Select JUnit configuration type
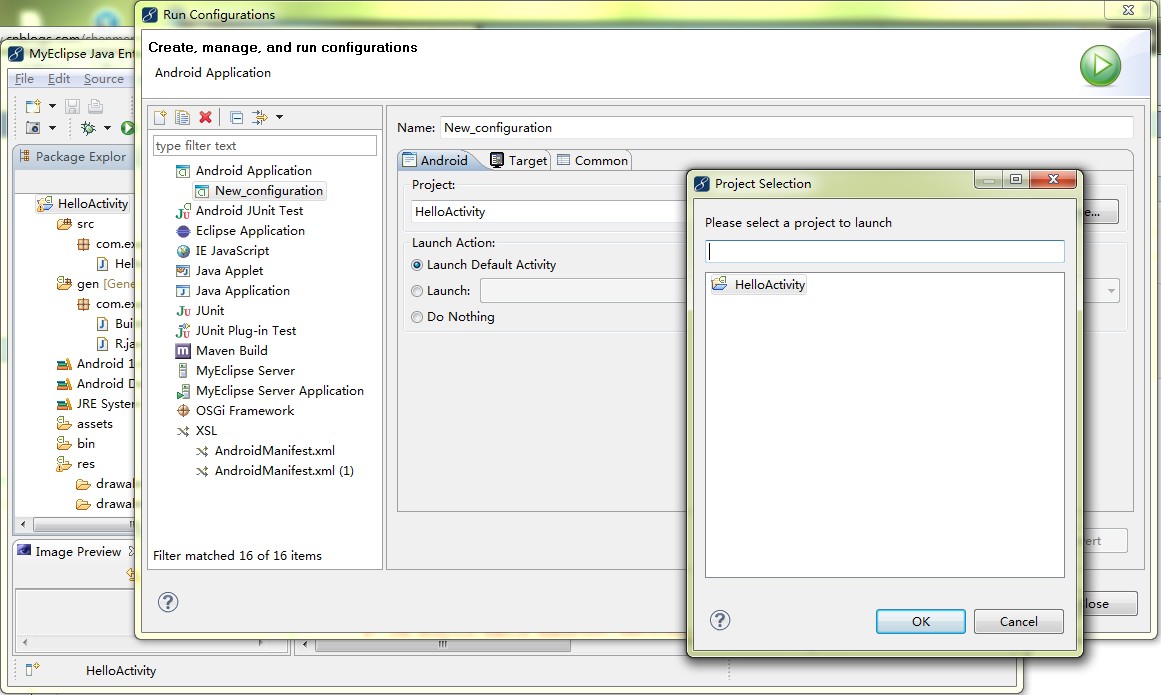 click(210, 310)
